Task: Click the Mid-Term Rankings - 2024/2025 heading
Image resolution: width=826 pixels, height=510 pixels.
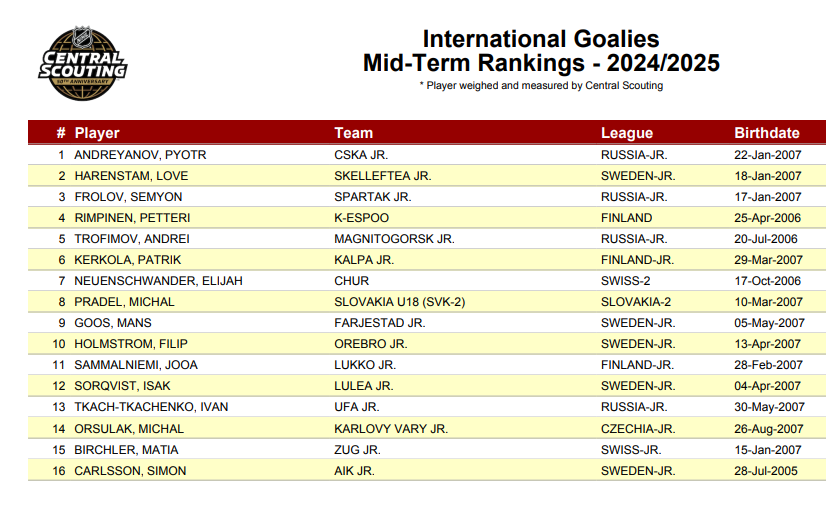Action: [x=541, y=64]
